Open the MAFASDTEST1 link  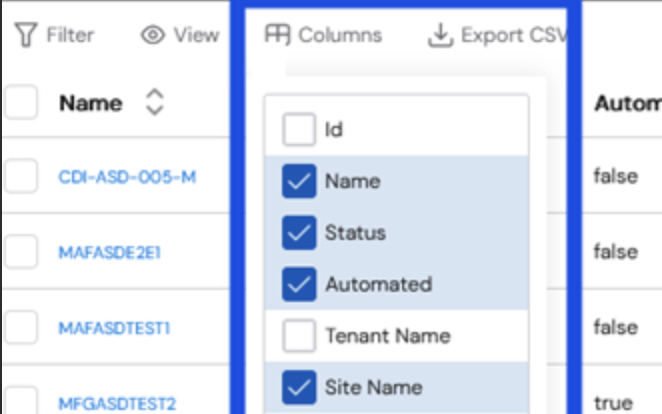point(114,328)
